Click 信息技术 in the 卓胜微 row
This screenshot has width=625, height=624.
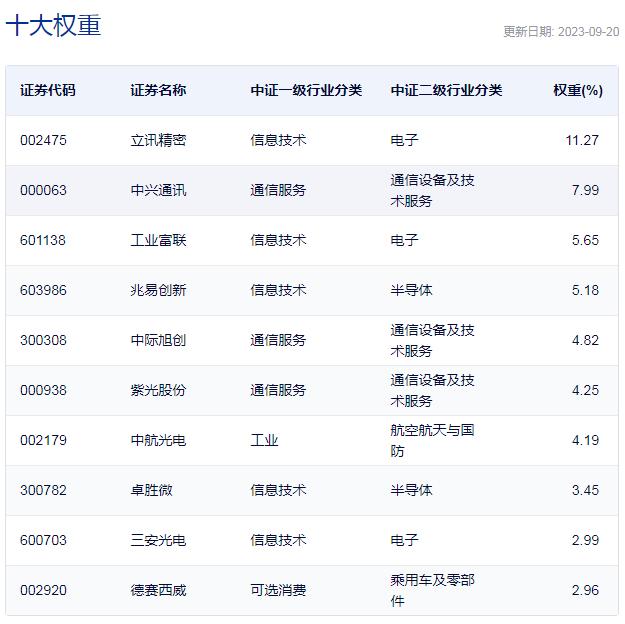pyautogui.click(x=278, y=490)
